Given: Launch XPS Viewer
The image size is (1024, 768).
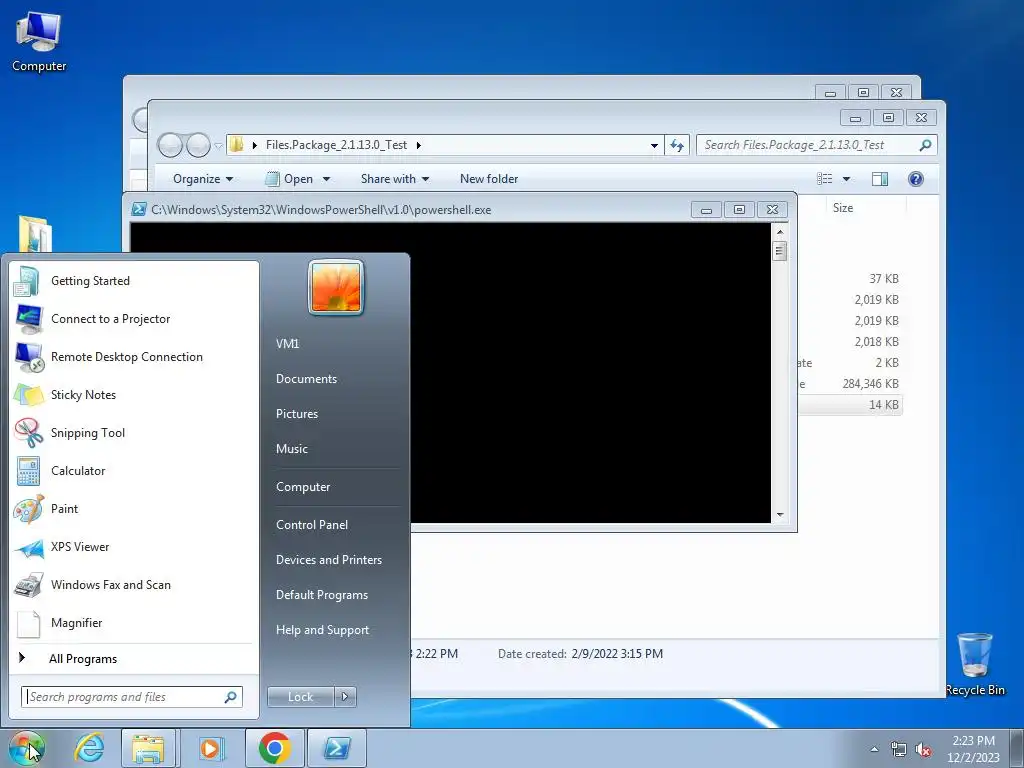Looking at the screenshot, I should [134, 547].
